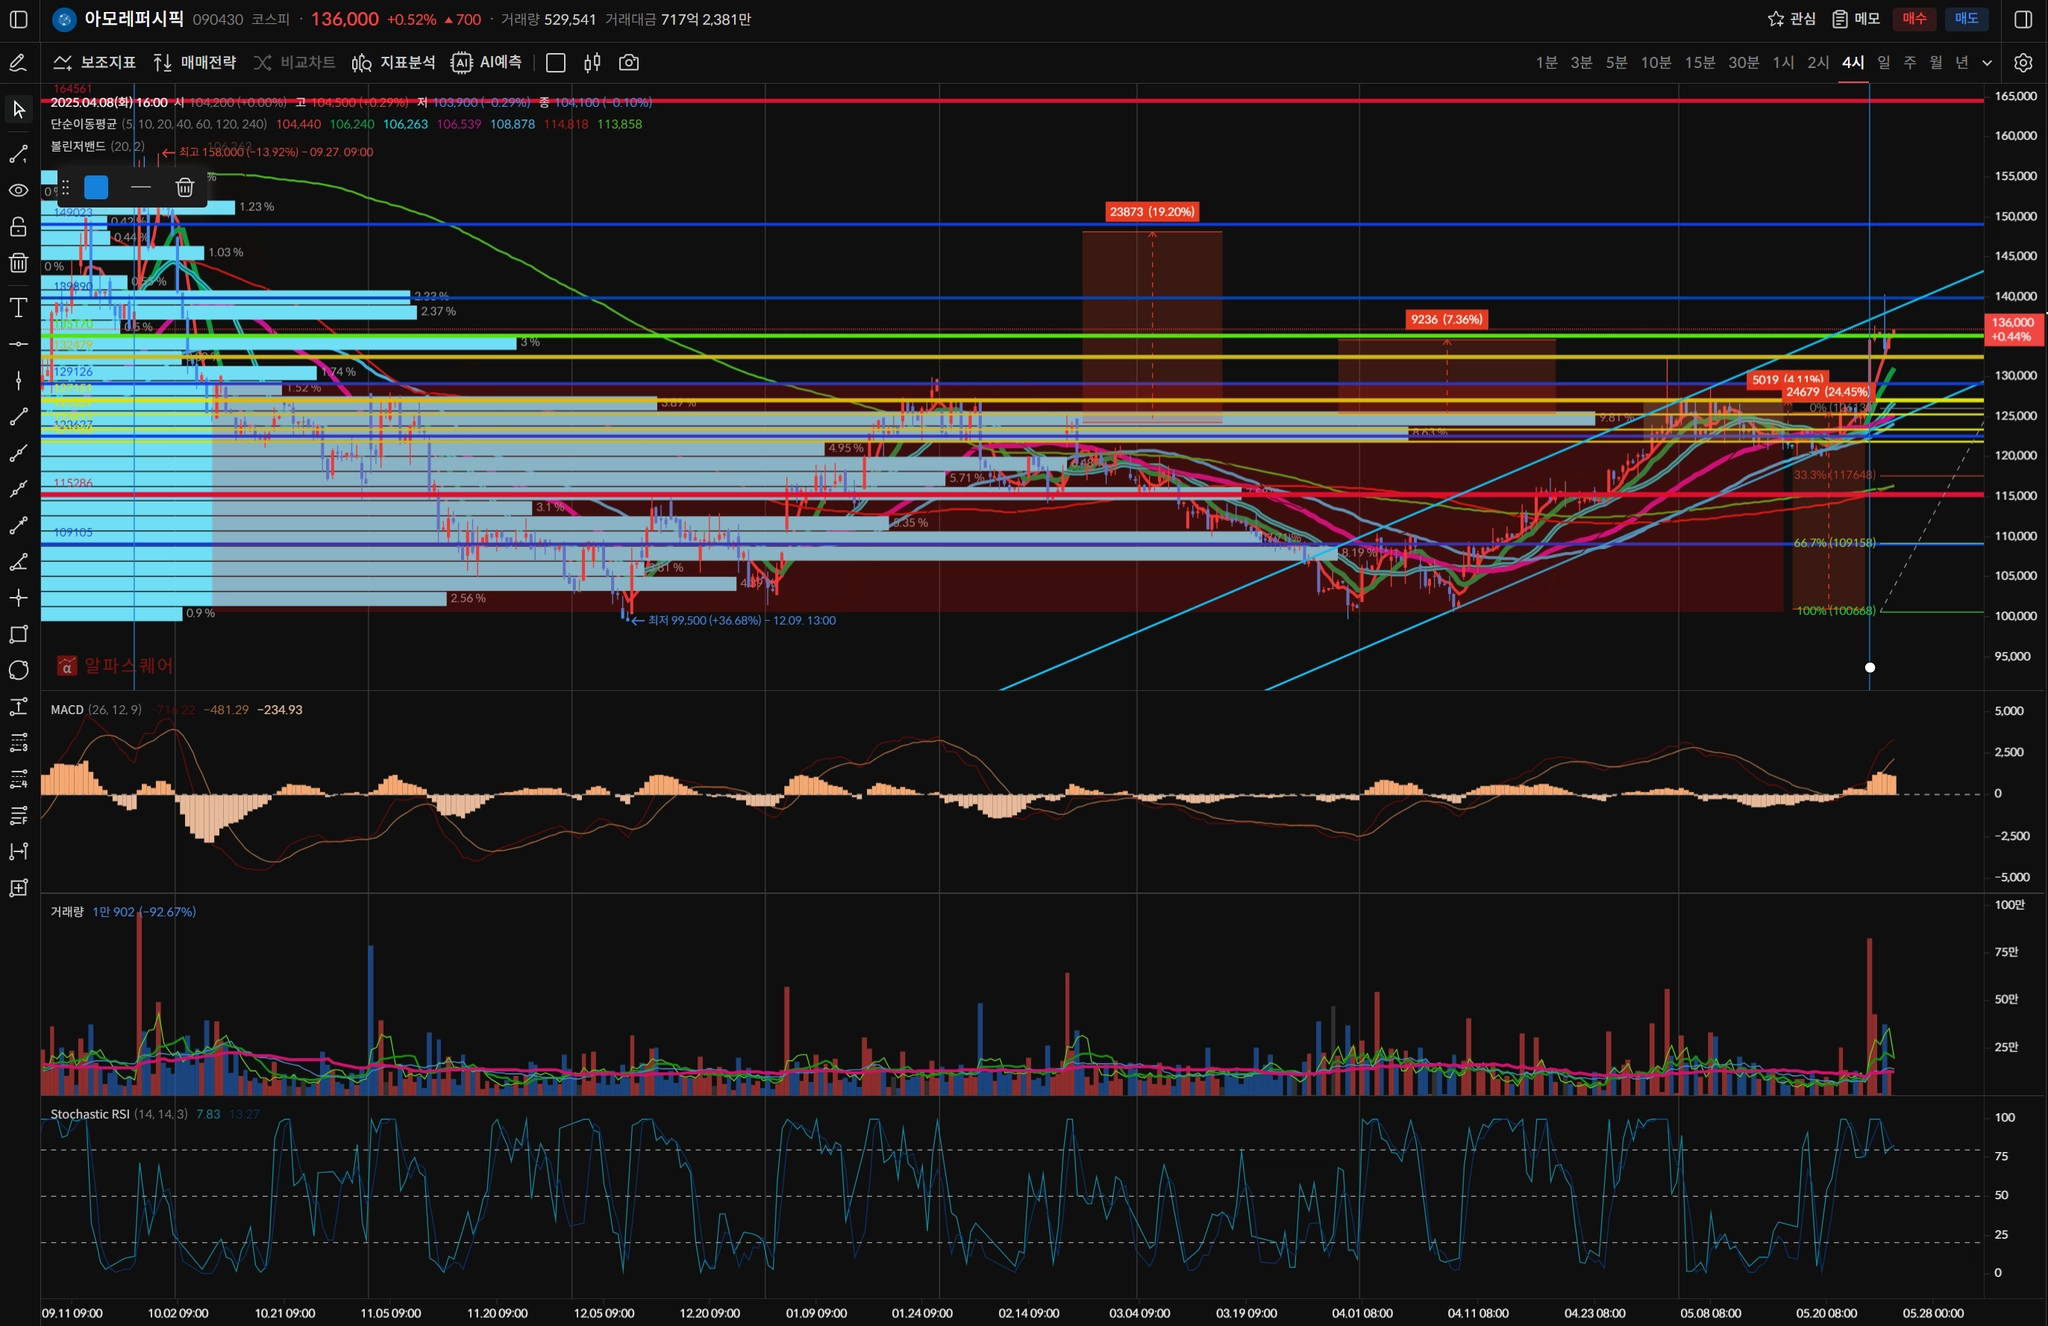
Task: Toggle the lock drawings icon
Action: (18, 227)
